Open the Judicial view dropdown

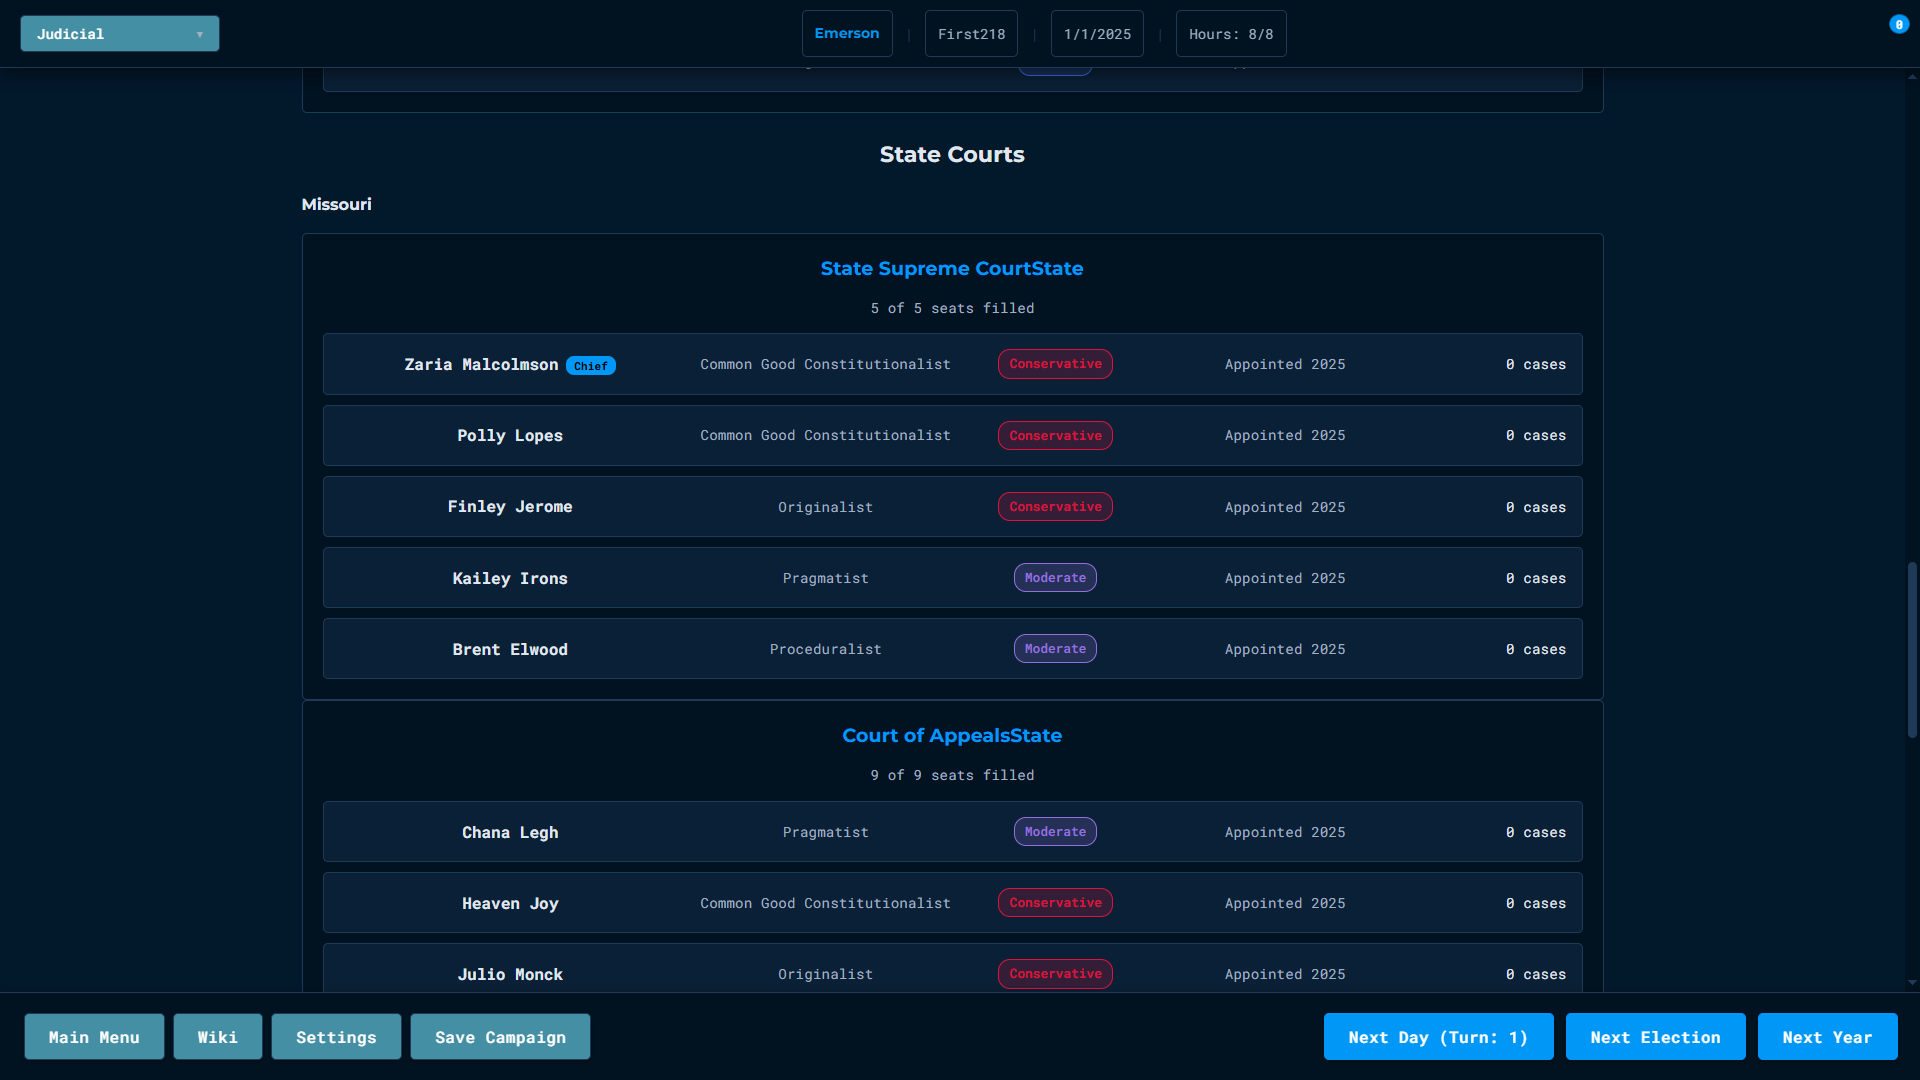(119, 34)
